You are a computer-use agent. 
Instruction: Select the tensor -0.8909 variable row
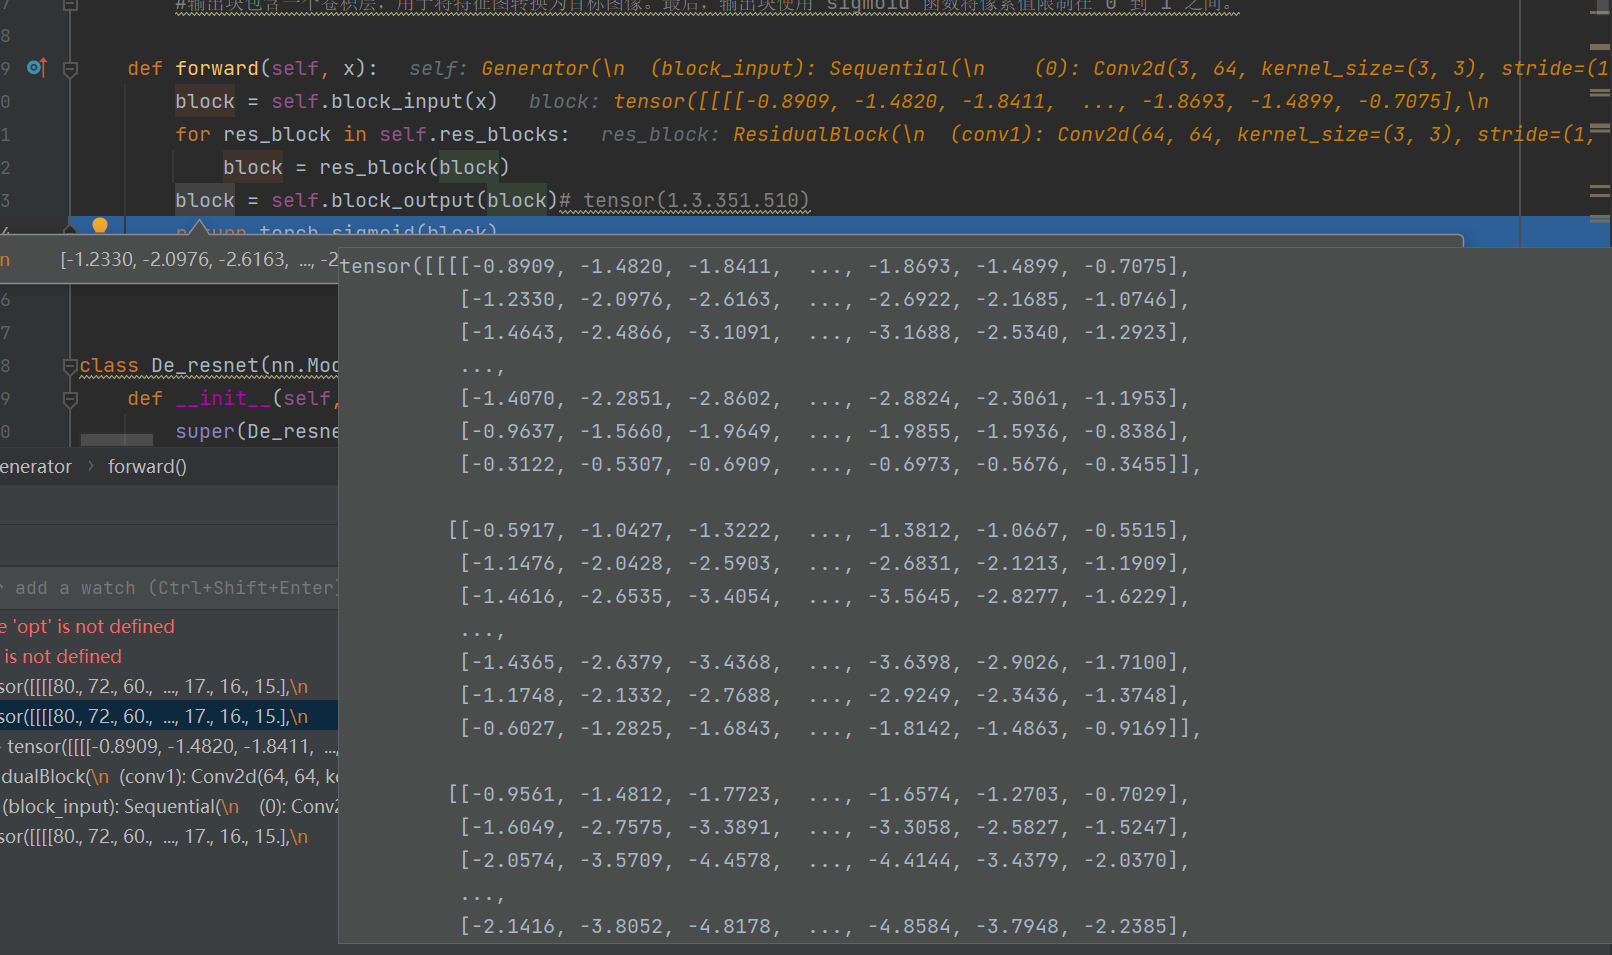coord(170,747)
